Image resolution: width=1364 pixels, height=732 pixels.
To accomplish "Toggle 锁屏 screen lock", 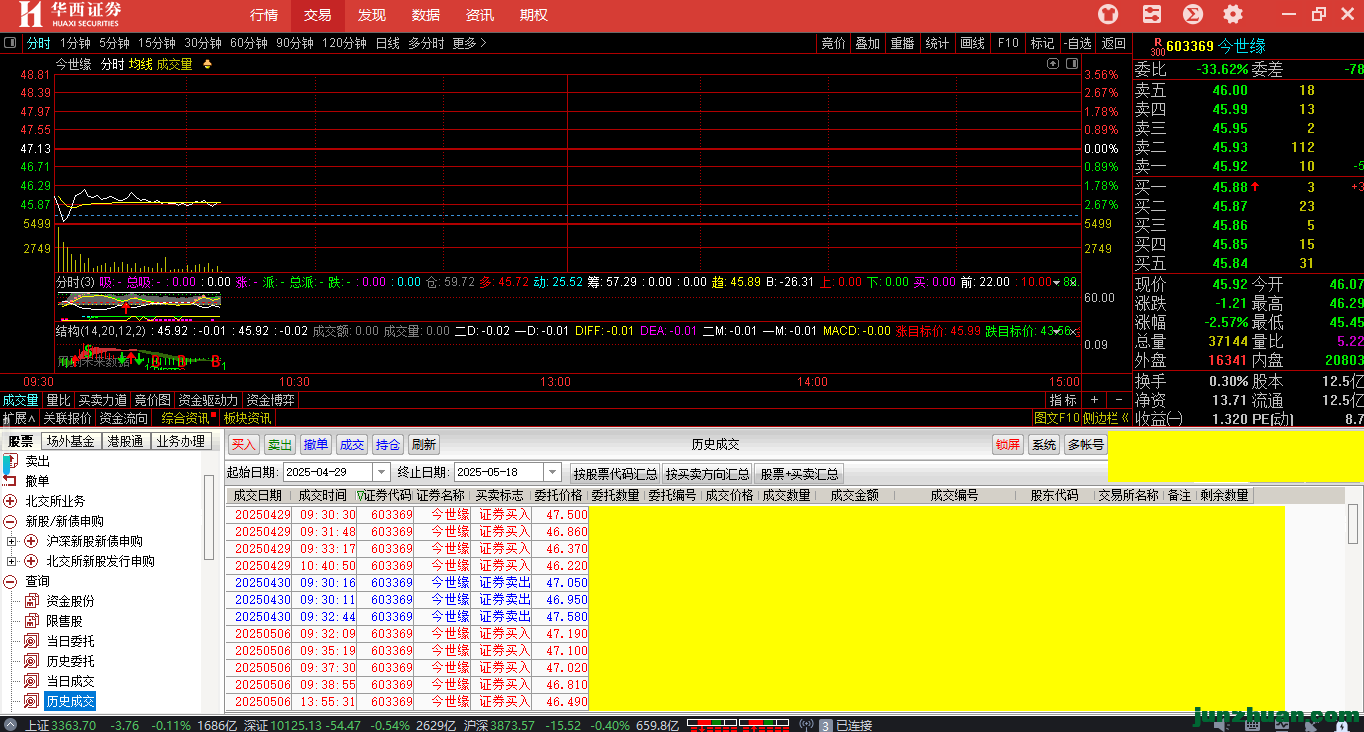I will tap(1007, 445).
